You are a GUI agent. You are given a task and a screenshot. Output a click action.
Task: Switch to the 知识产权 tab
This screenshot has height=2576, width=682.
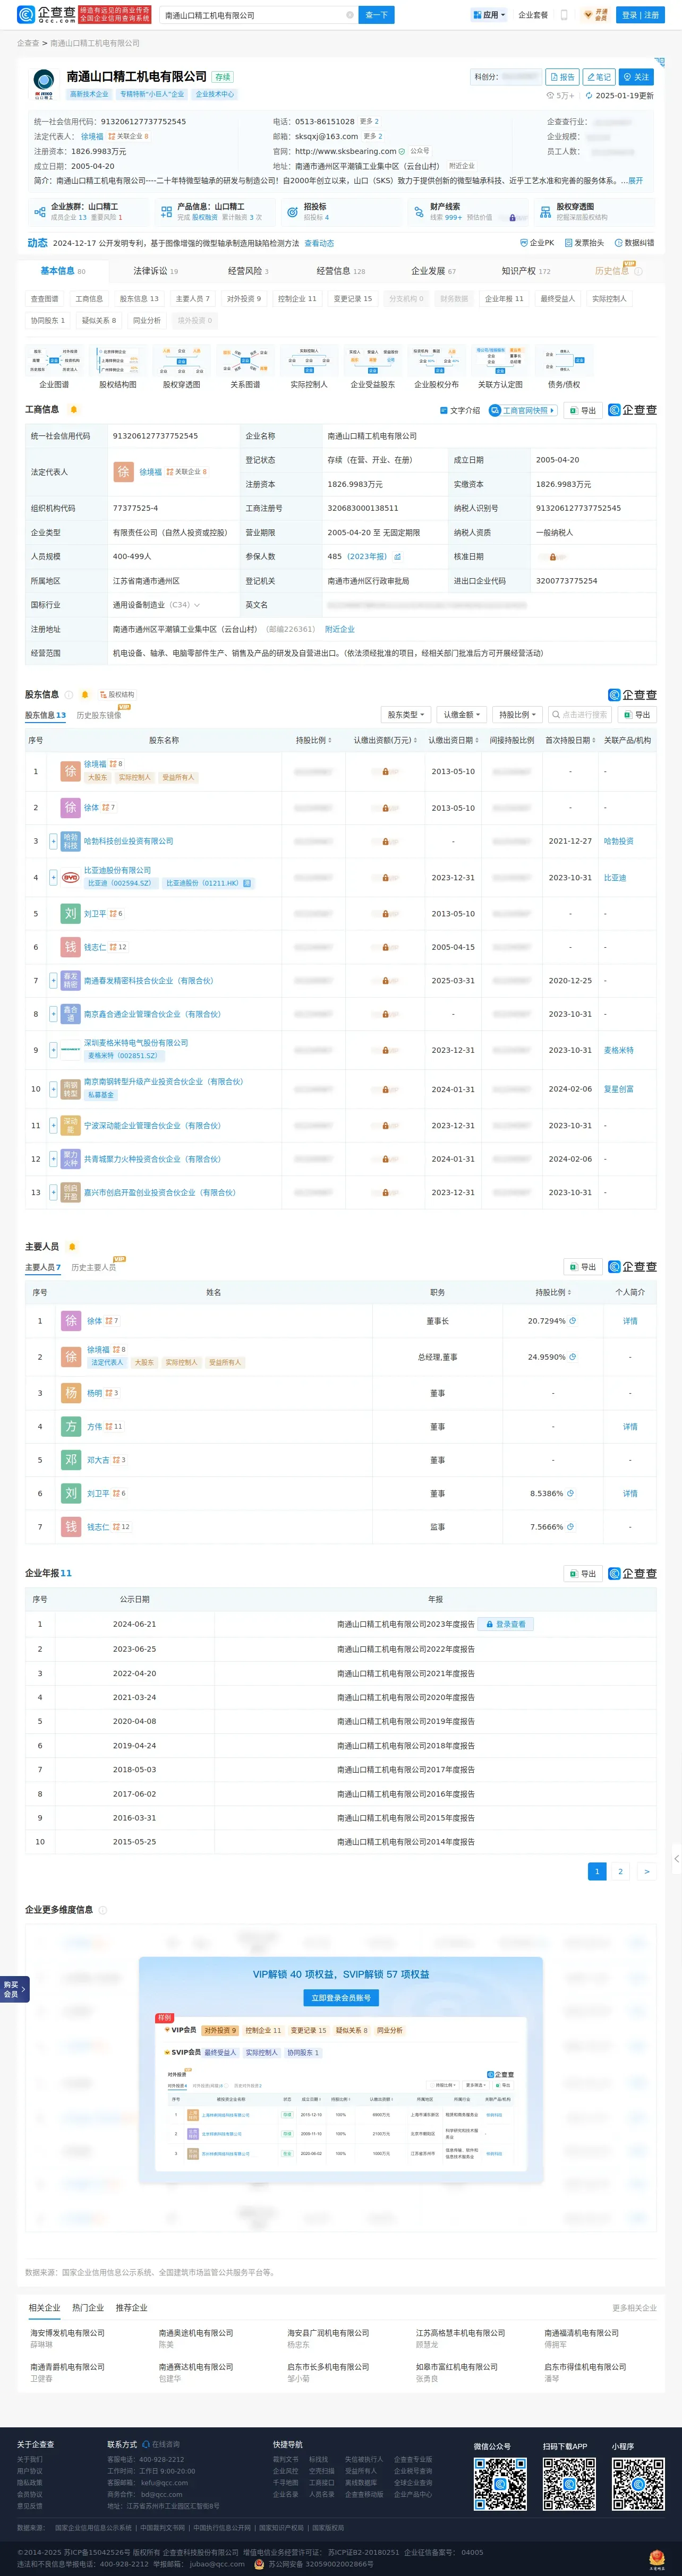tap(526, 271)
